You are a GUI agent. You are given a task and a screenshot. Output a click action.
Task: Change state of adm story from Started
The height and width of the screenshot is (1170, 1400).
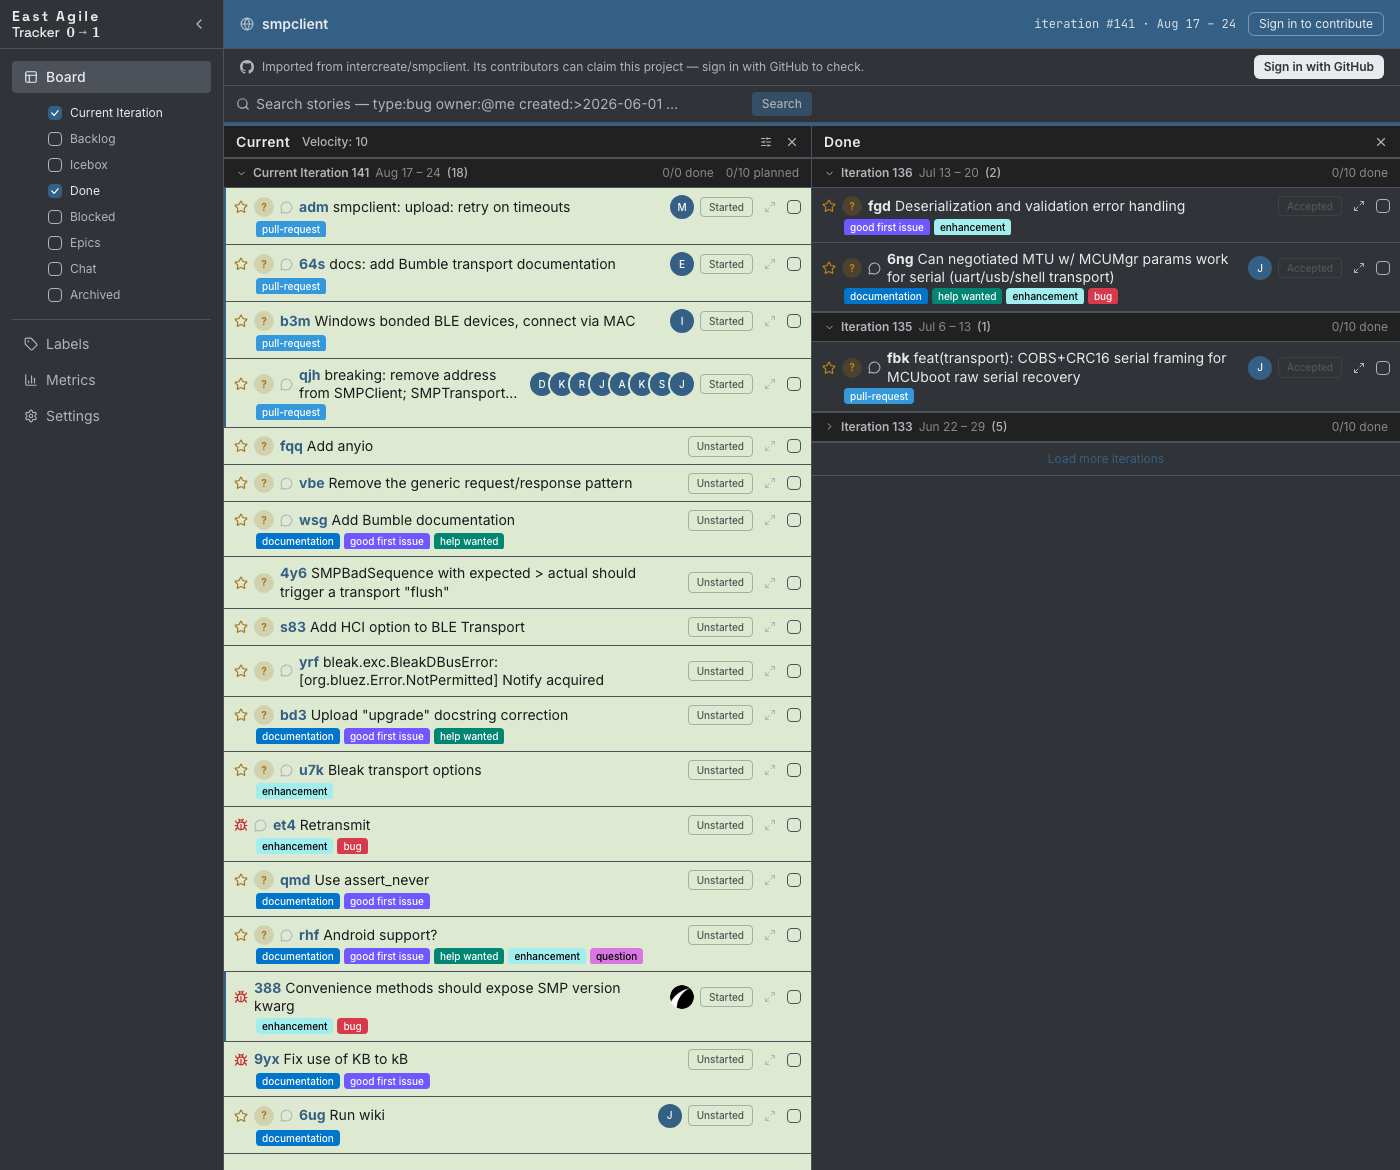tap(726, 207)
